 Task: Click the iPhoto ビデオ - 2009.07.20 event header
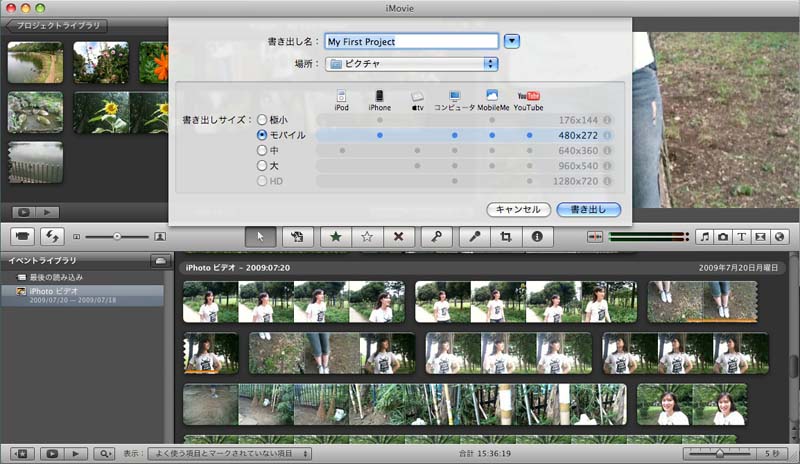237,267
